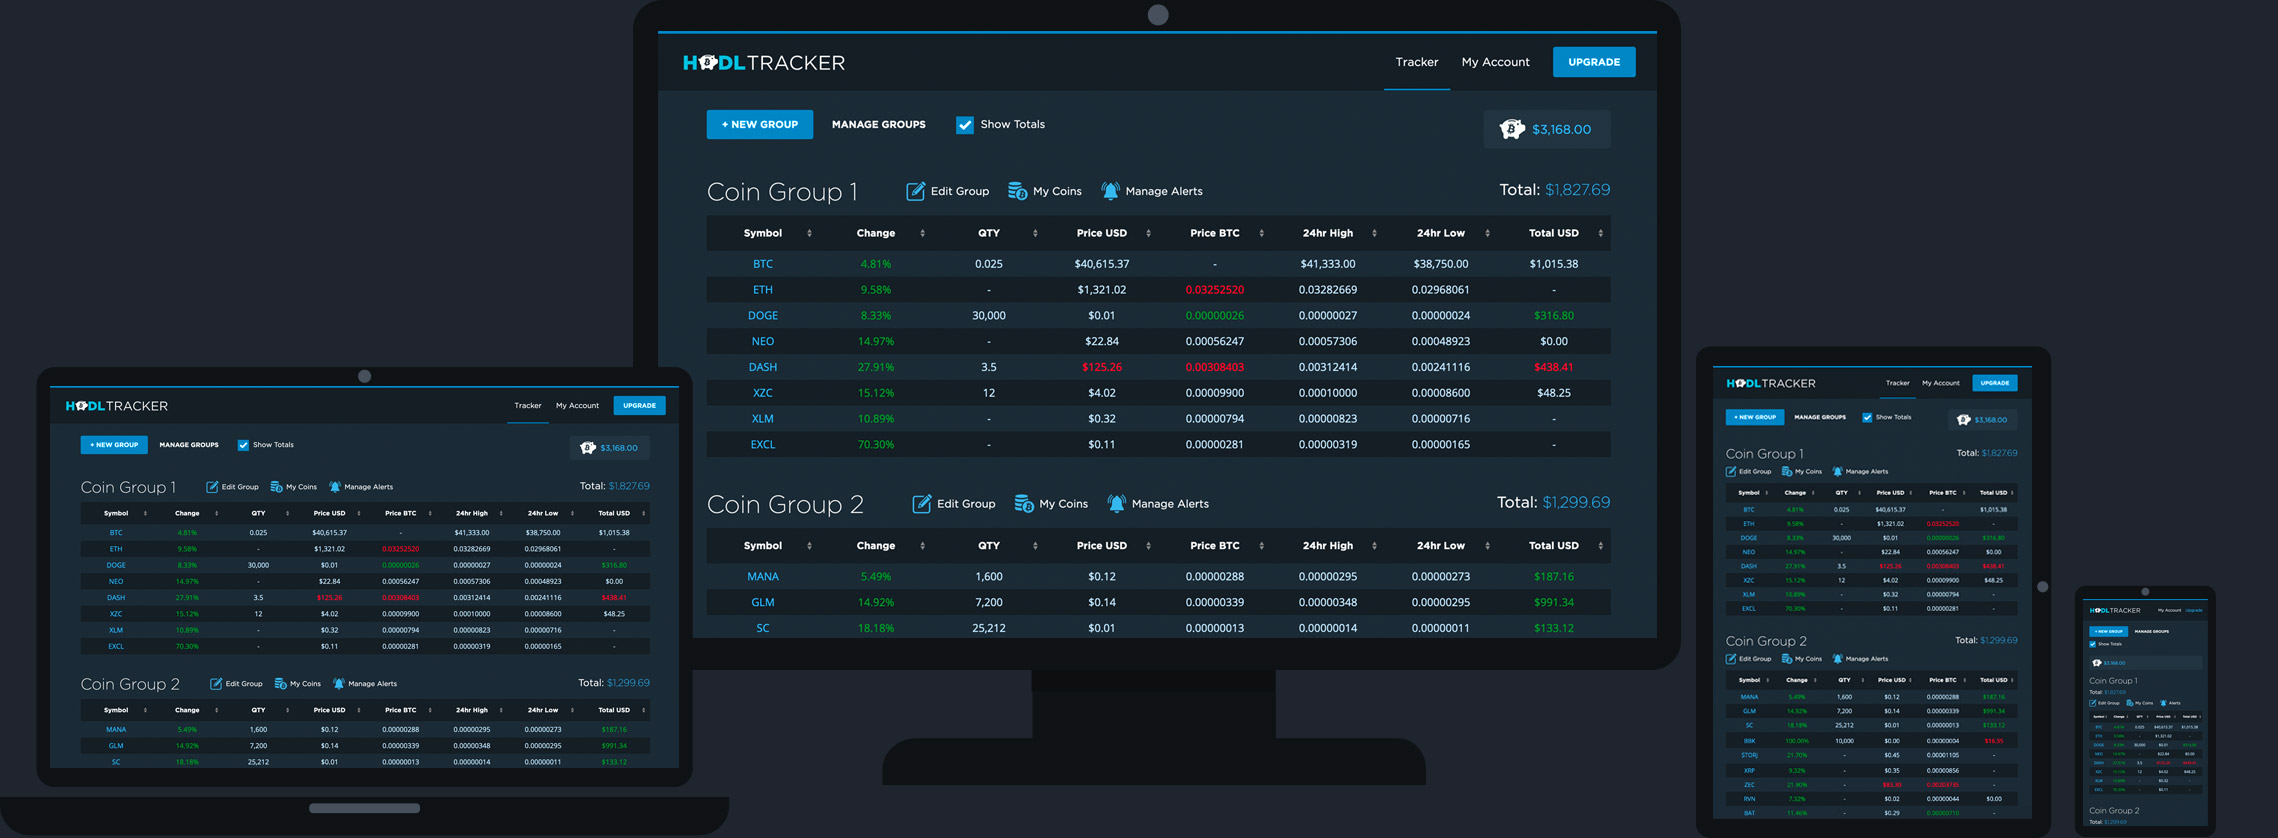Sort Coin Group 1 by Price BTC on desktop monitor
The width and height of the screenshot is (2278, 838).
tap(1215, 233)
